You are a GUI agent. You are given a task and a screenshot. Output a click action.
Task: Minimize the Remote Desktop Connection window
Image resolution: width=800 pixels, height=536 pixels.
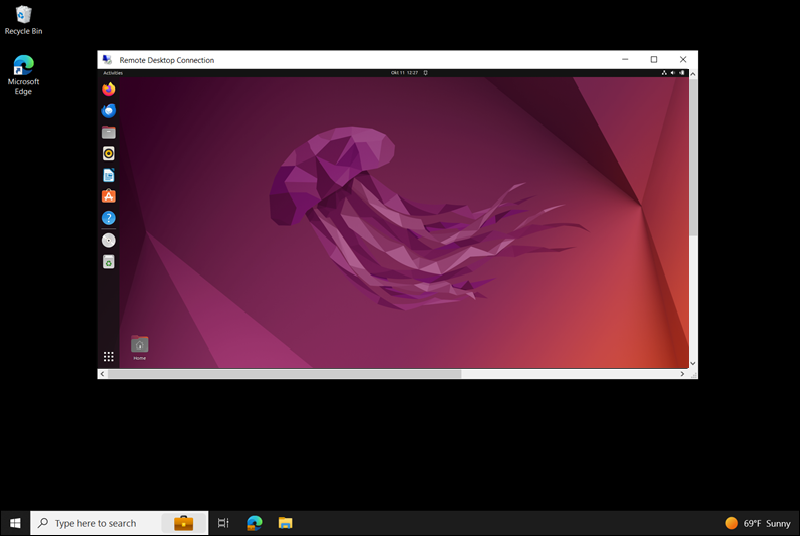[625, 60]
